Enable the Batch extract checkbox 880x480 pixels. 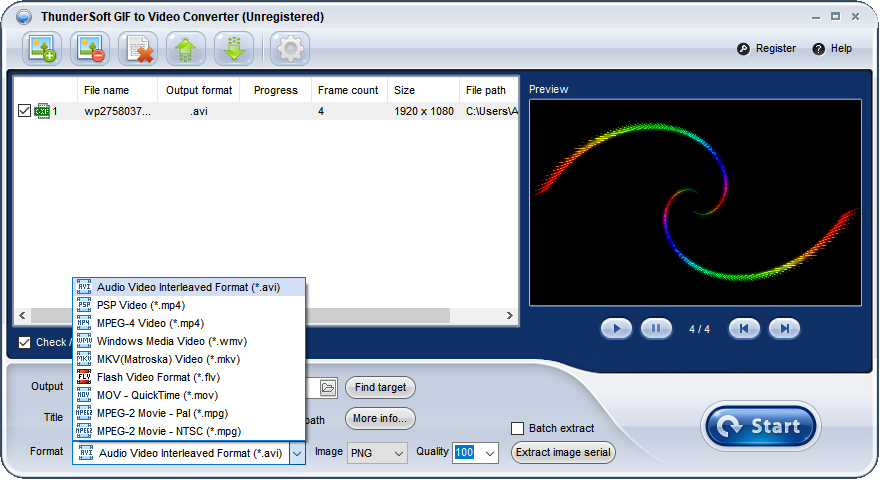coord(517,428)
